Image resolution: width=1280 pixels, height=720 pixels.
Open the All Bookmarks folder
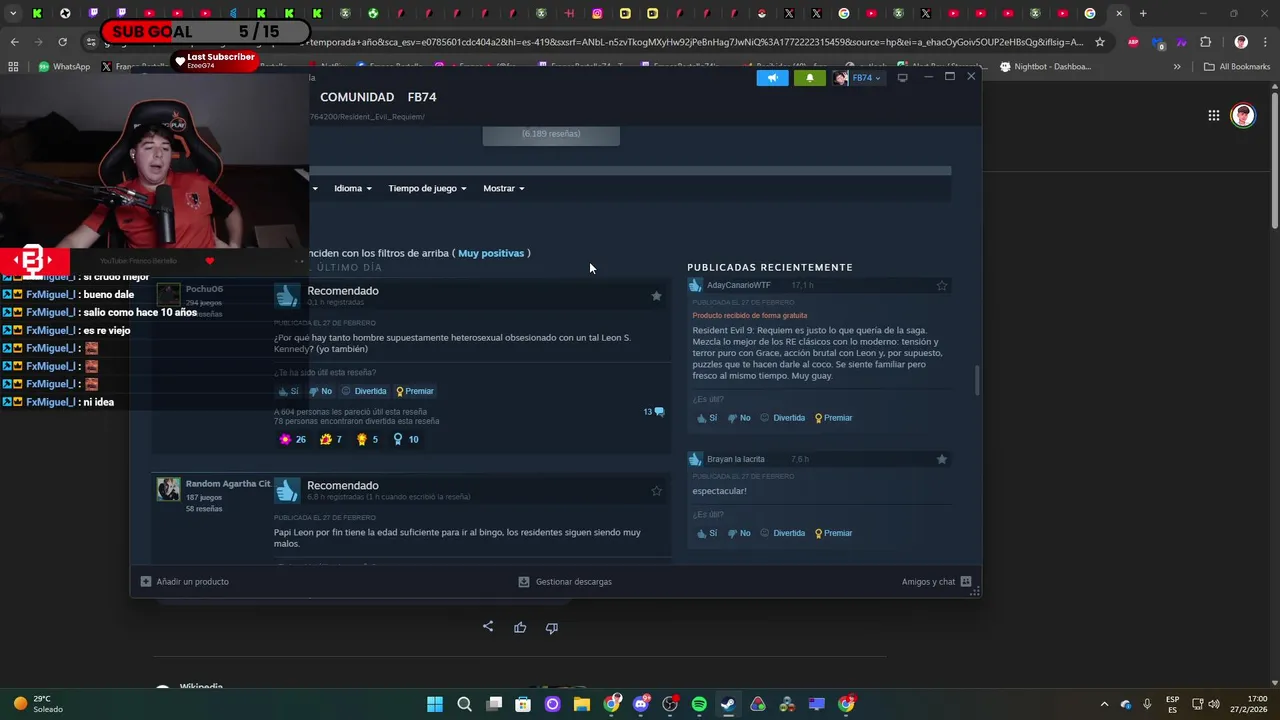tap(1237, 67)
